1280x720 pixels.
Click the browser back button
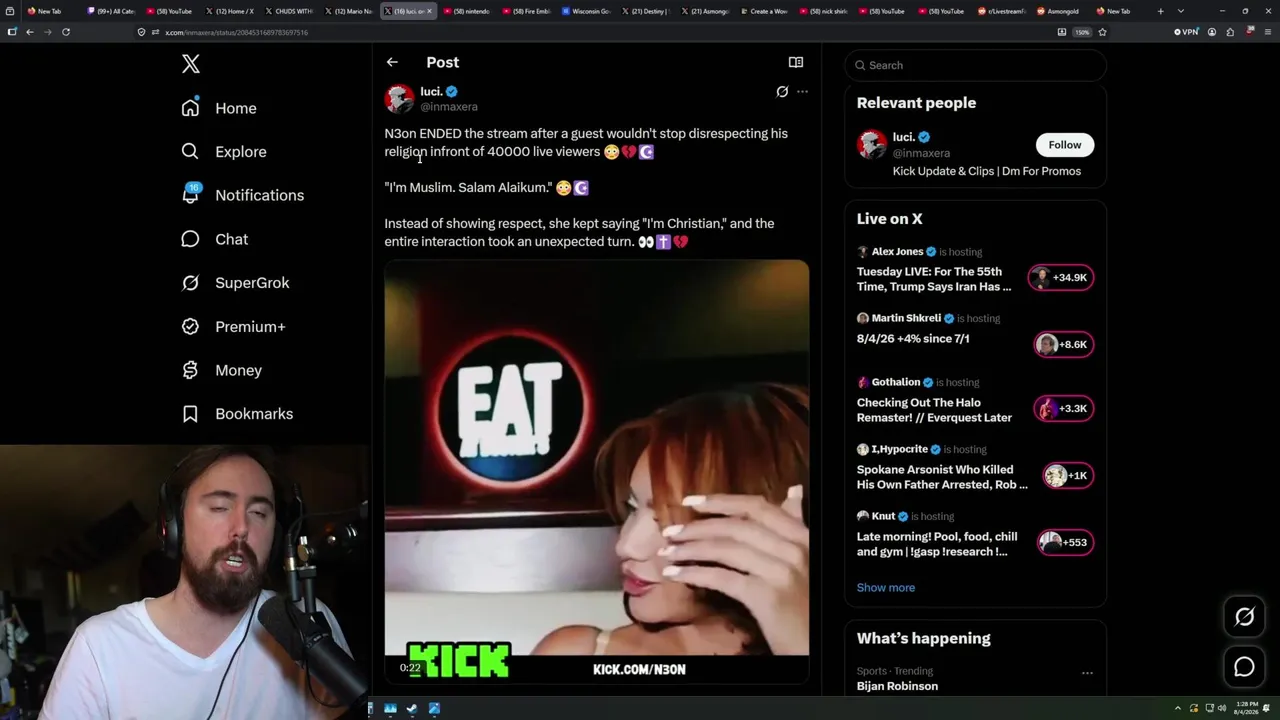(x=30, y=32)
